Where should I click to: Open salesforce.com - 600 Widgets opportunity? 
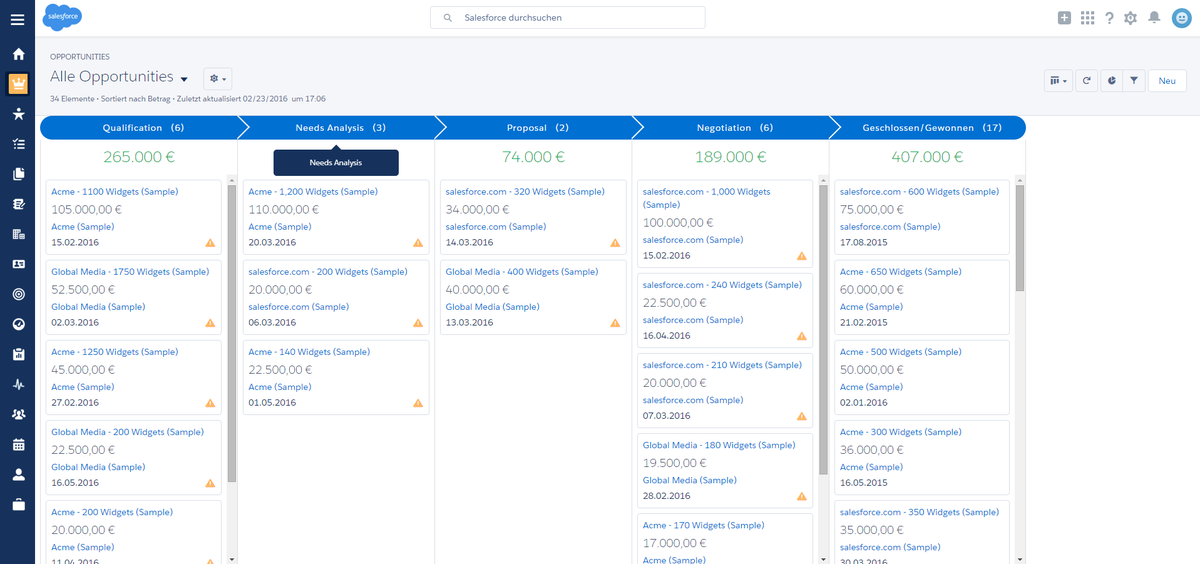(919, 191)
